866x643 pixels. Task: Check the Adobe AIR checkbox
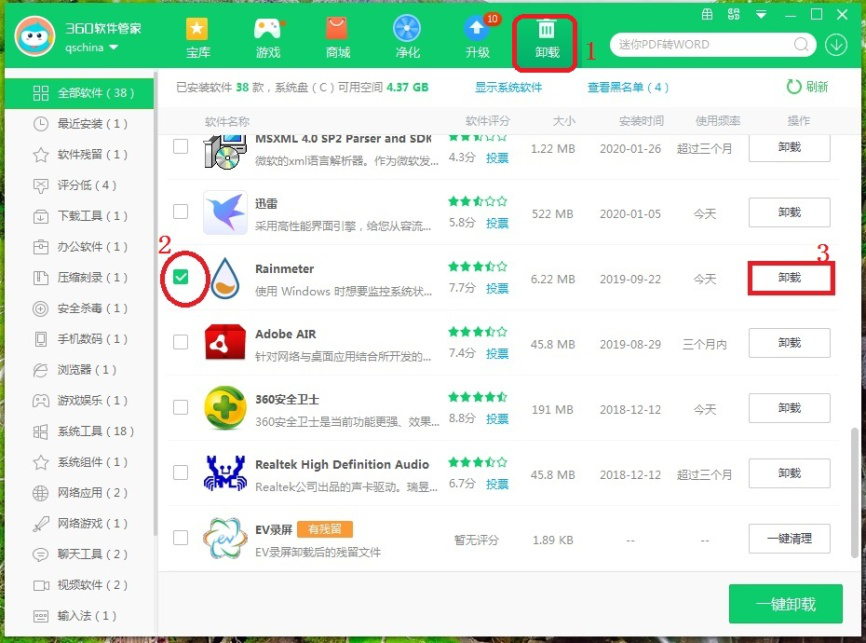point(181,343)
